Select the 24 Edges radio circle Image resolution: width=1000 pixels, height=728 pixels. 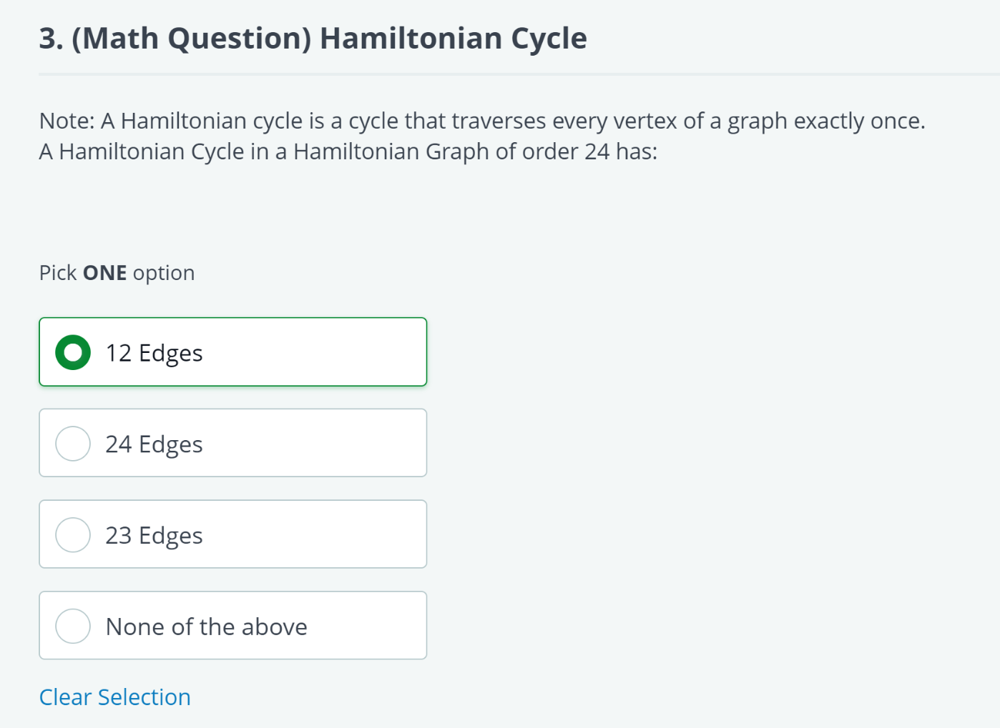tap(73, 444)
